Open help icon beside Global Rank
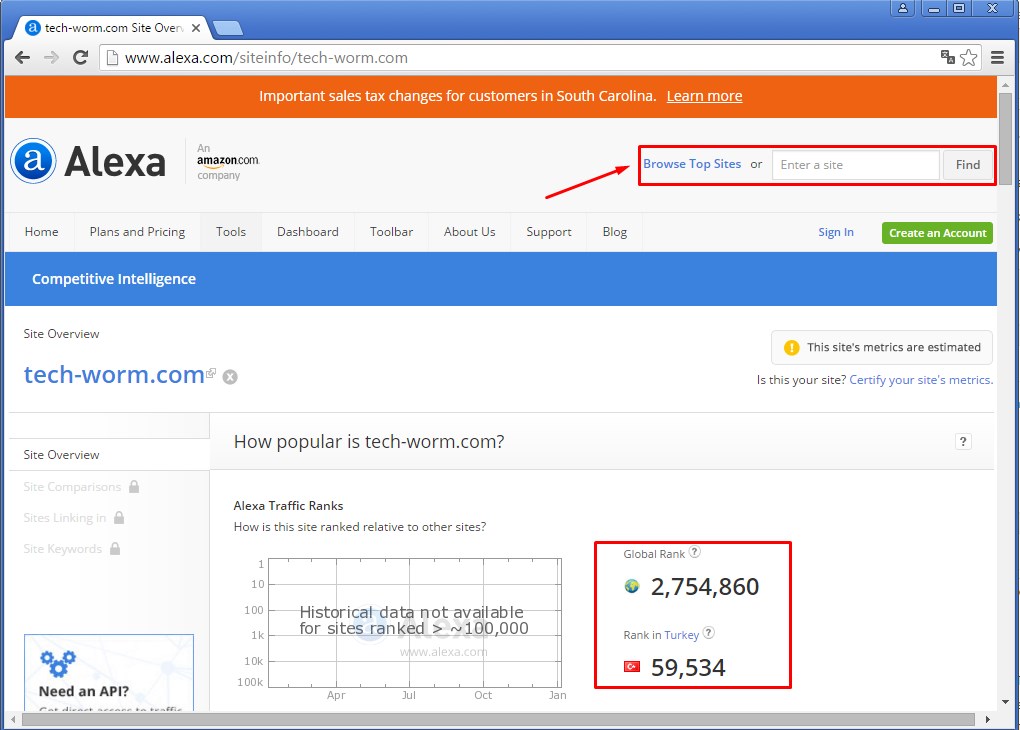The image size is (1020, 730). [695, 552]
